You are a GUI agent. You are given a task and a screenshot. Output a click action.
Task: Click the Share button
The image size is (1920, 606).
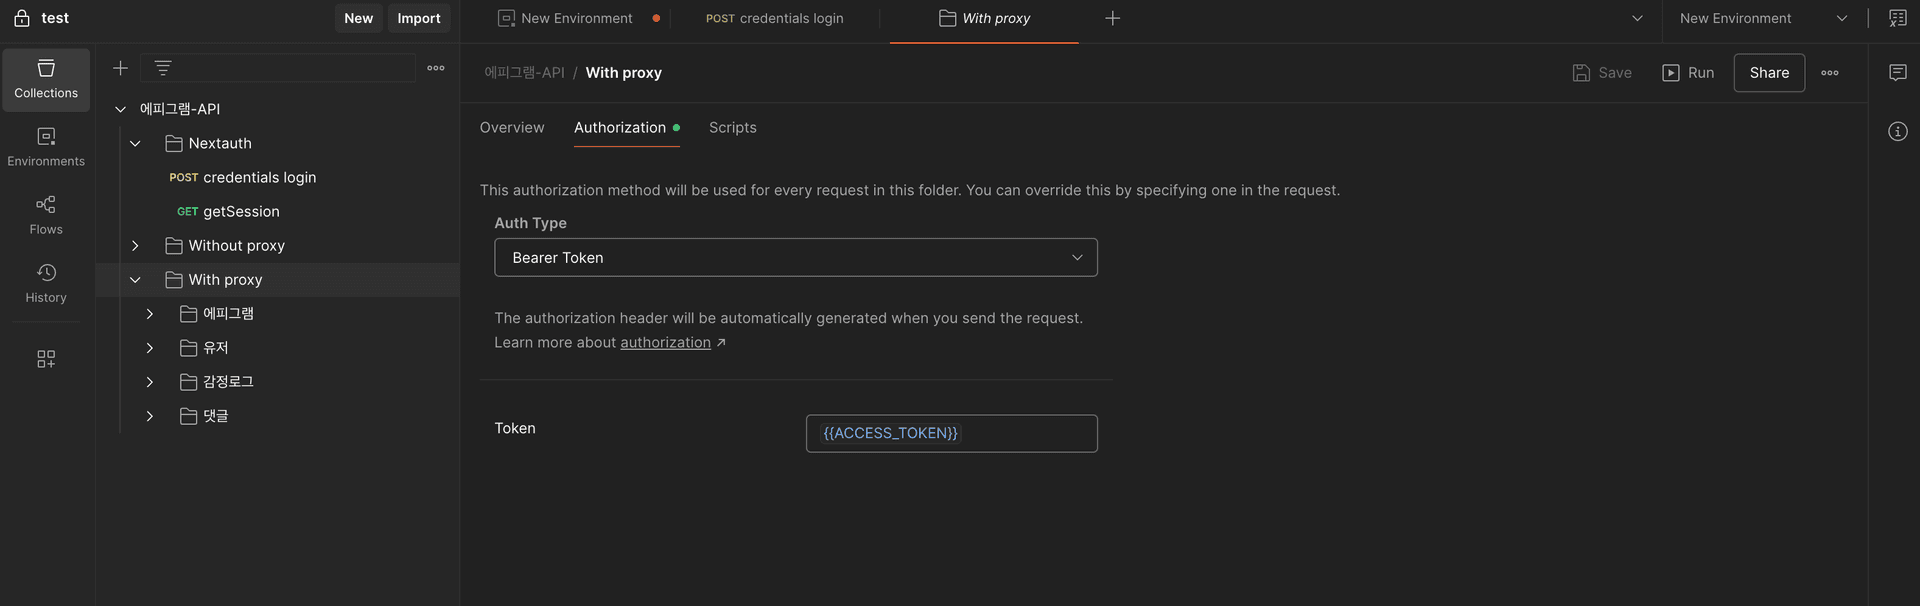click(1768, 72)
